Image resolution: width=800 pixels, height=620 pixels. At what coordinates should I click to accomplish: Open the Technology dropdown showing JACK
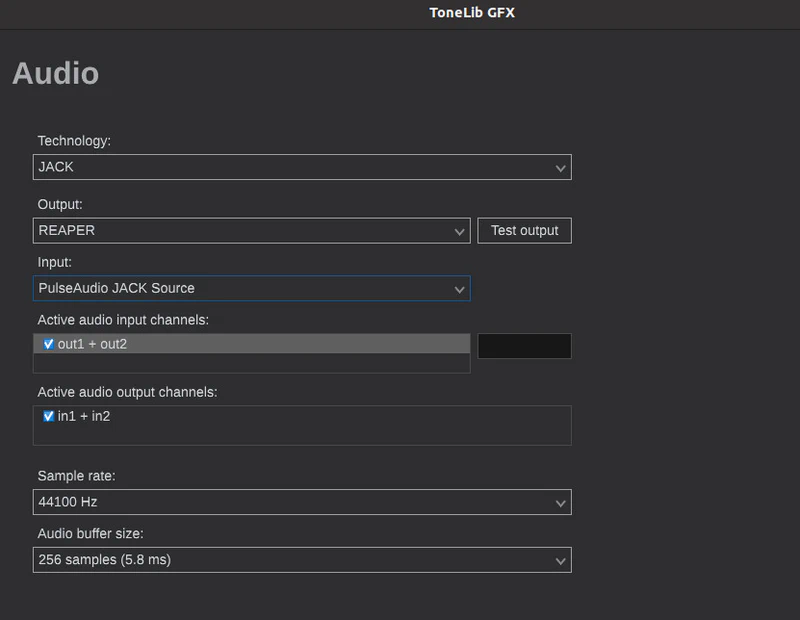[x=302, y=167]
